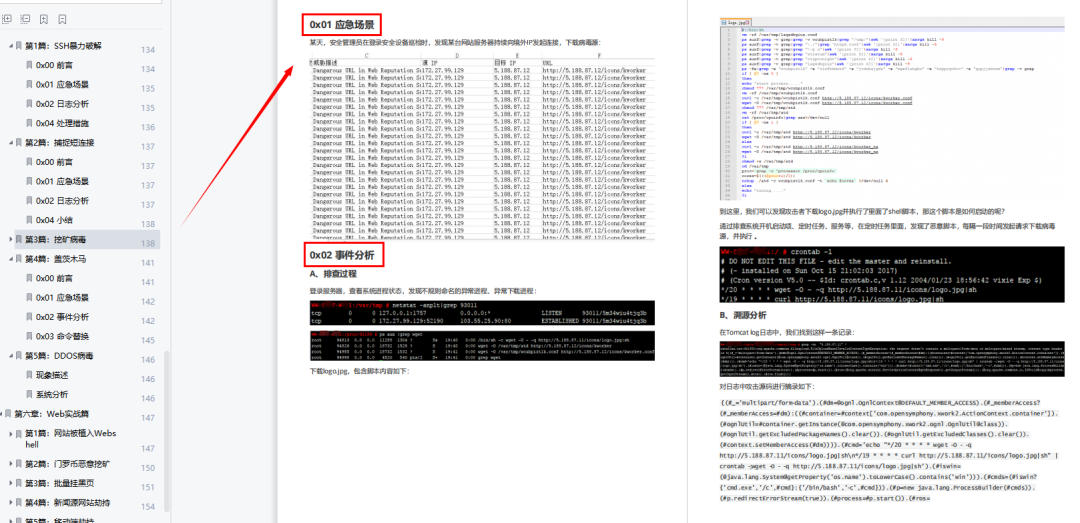Click page number 138 beside 第3篇:挖矿病毒
This screenshot has height=523, width=1080.
[148, 243]
